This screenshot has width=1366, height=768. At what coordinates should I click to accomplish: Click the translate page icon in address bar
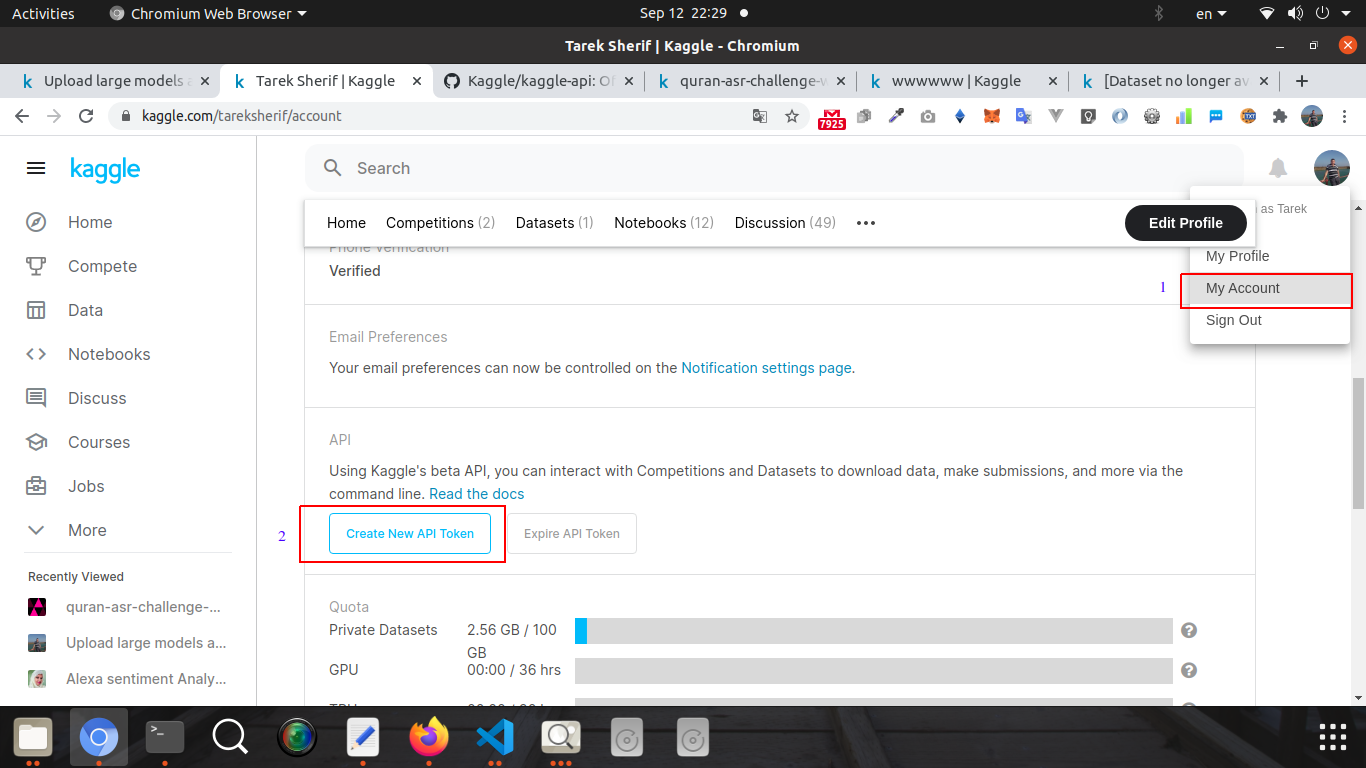click(760, 116)
